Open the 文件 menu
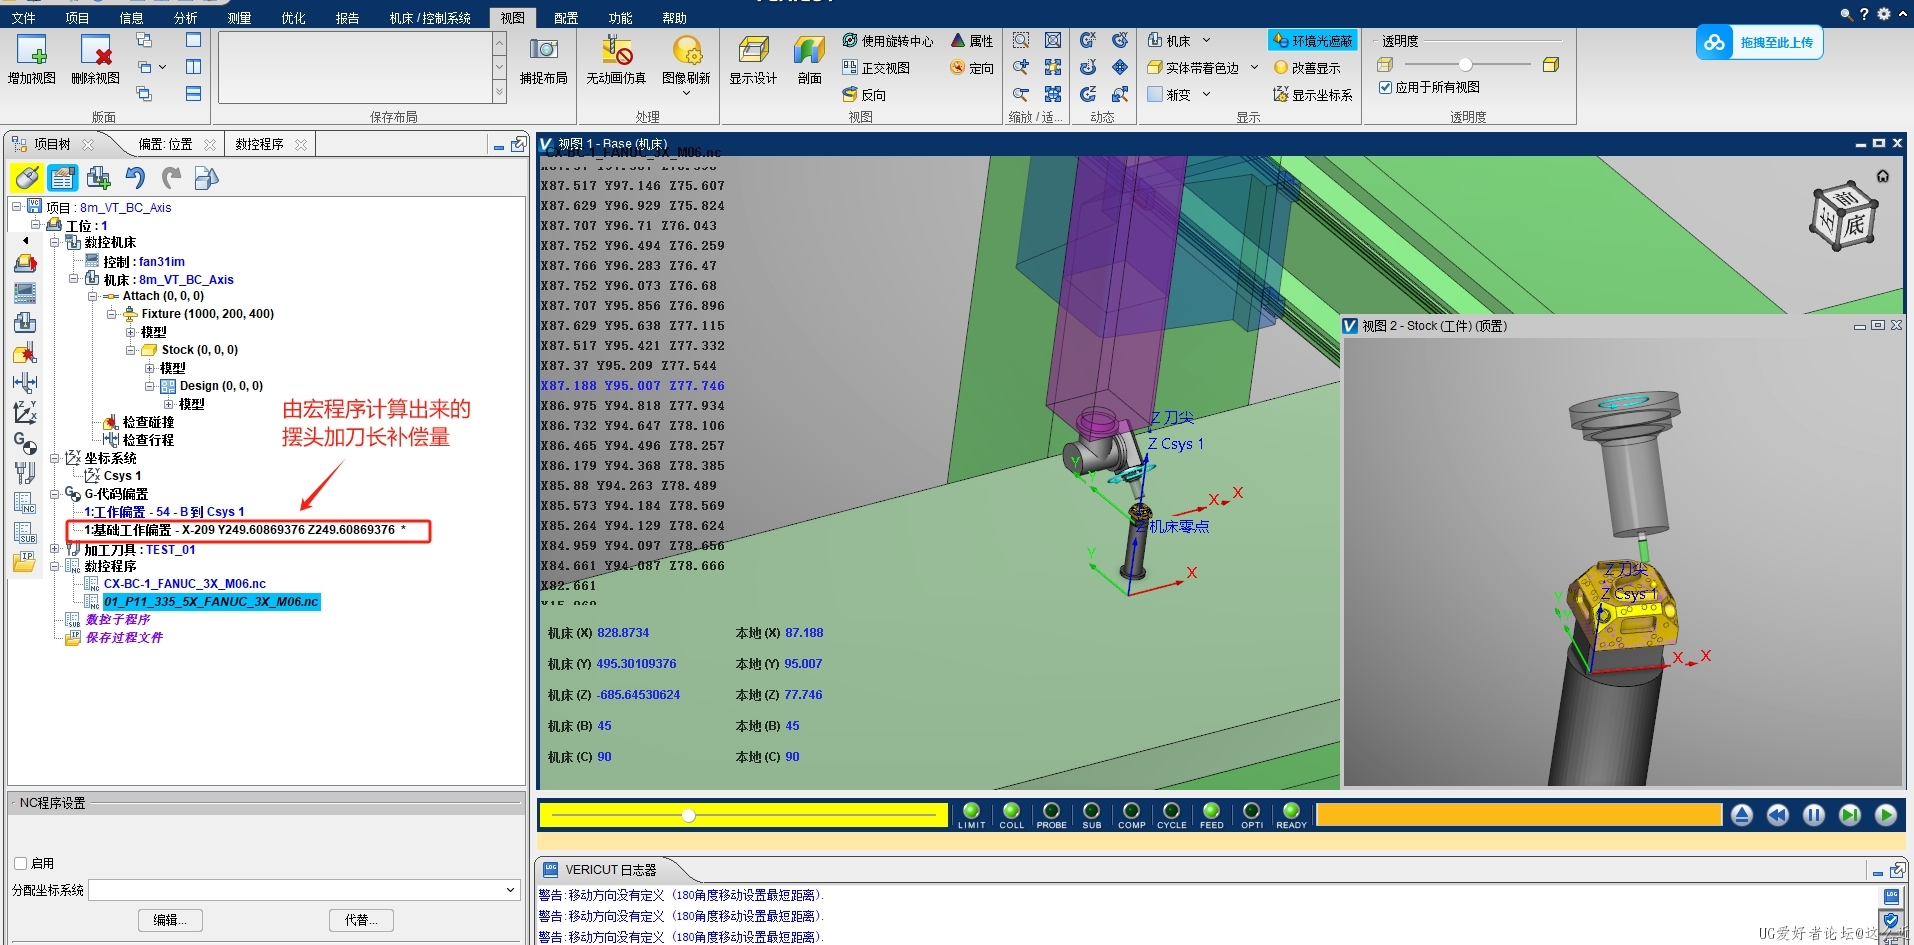The height and width of the screenshot is (945, 1914). (23, 18)
